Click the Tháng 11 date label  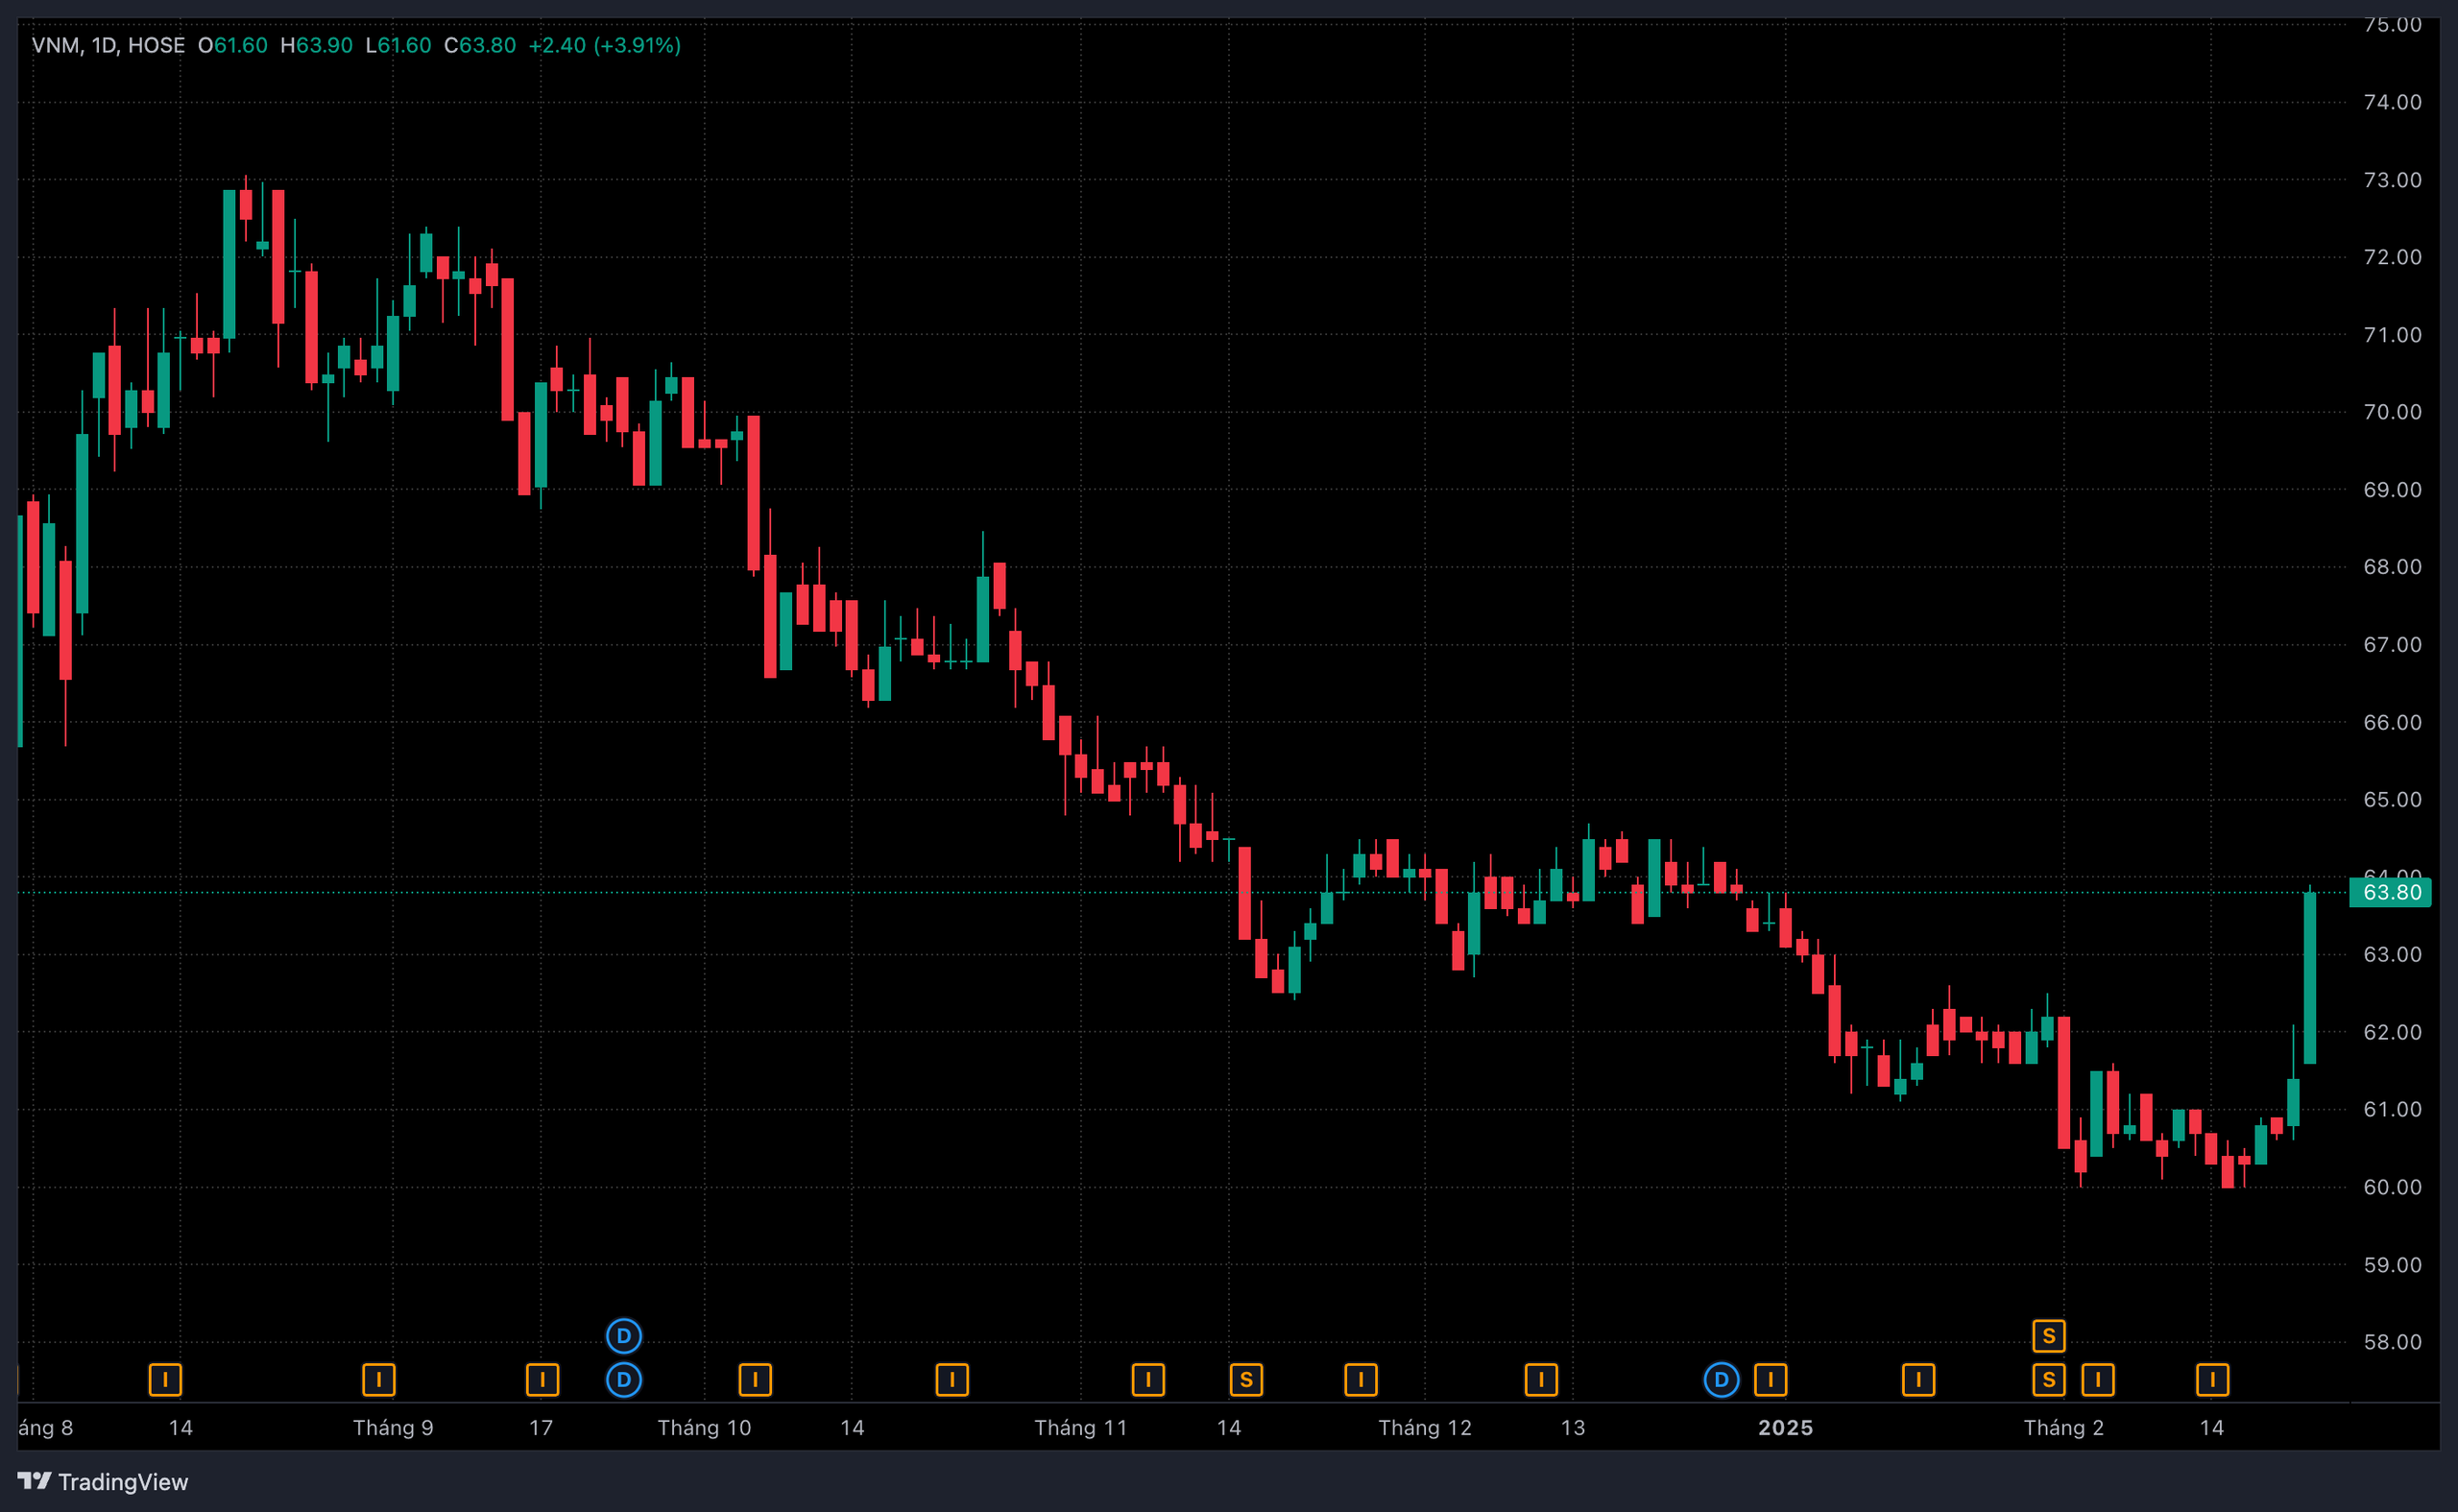coord(1081,1428)
